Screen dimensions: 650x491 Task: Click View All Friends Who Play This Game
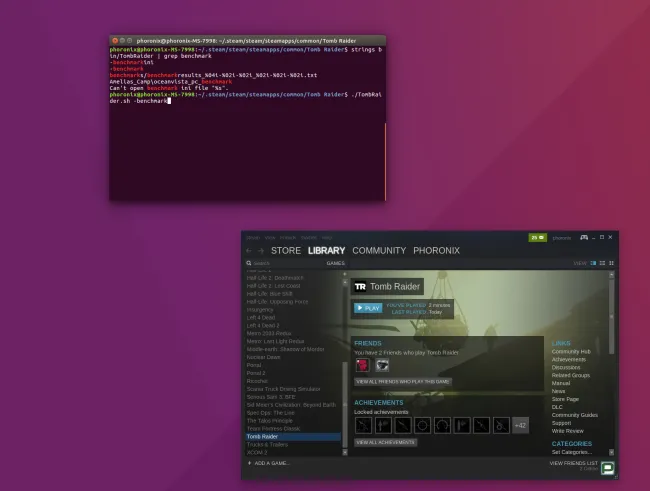click(x=403, y=382)
